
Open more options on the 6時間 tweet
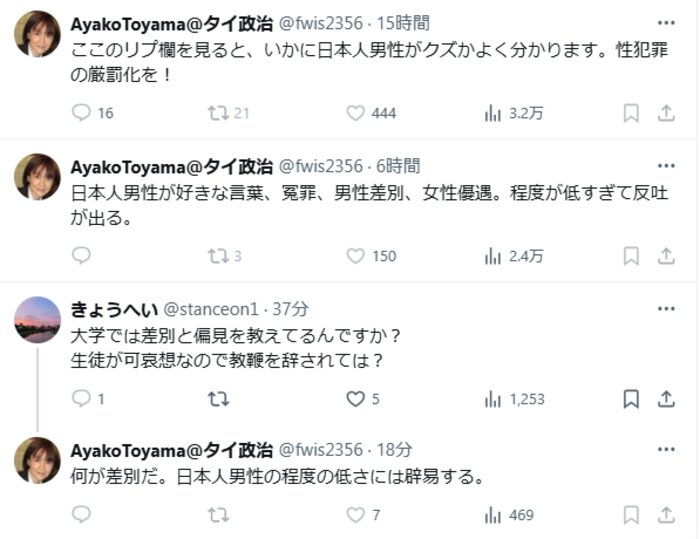(x=666, y=165)
